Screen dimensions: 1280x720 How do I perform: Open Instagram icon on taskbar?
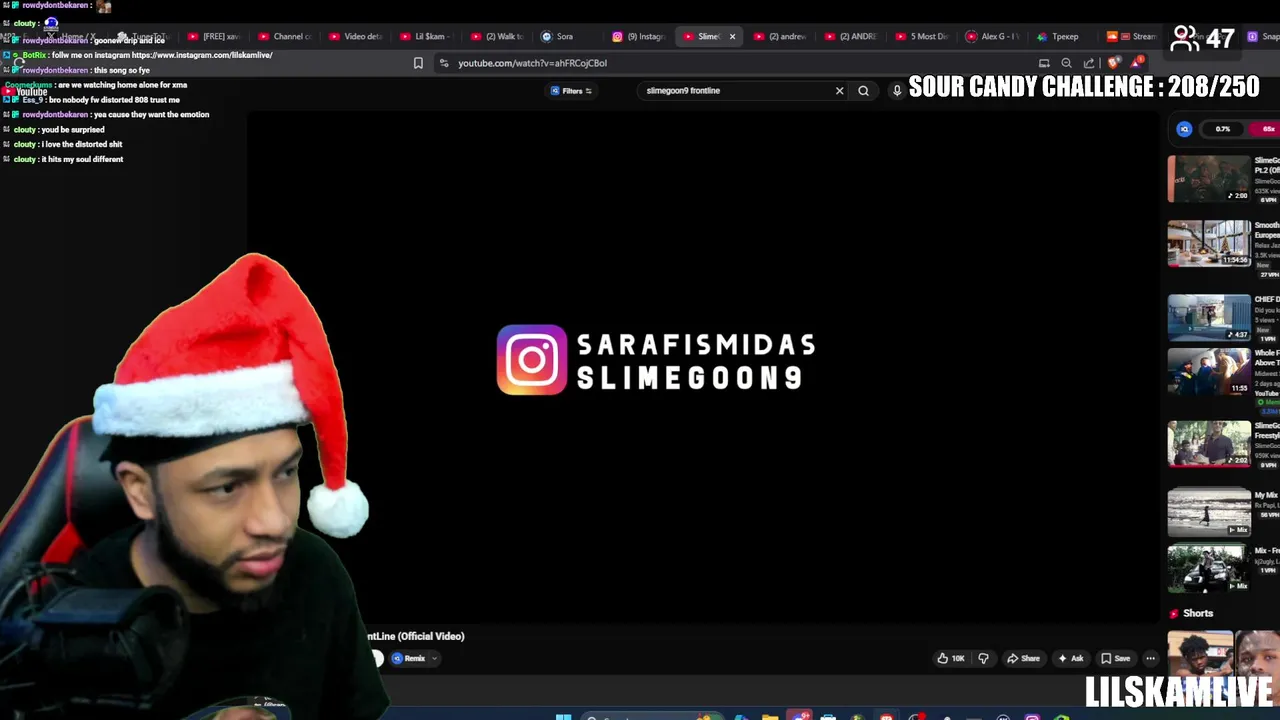(x=1033, y=716)
